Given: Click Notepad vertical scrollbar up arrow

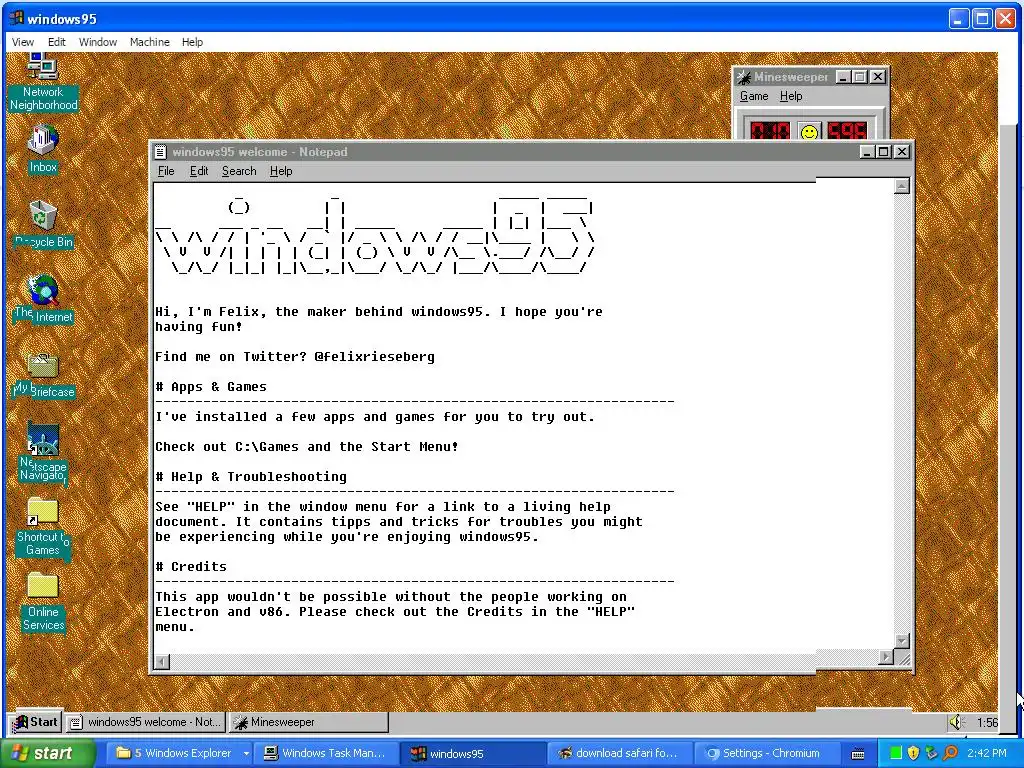Looking at the screenshot, I should coord(901,186).
